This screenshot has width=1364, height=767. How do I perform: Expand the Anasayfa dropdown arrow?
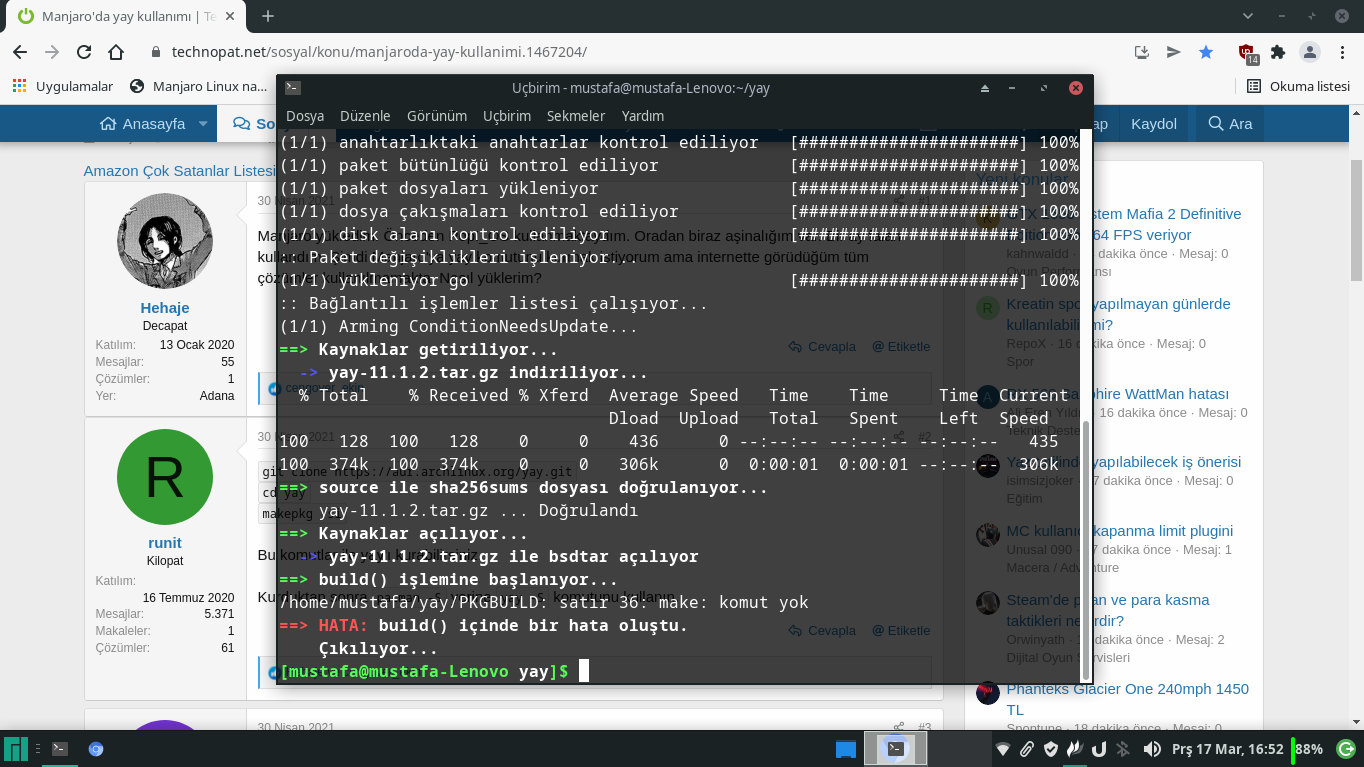203,124
